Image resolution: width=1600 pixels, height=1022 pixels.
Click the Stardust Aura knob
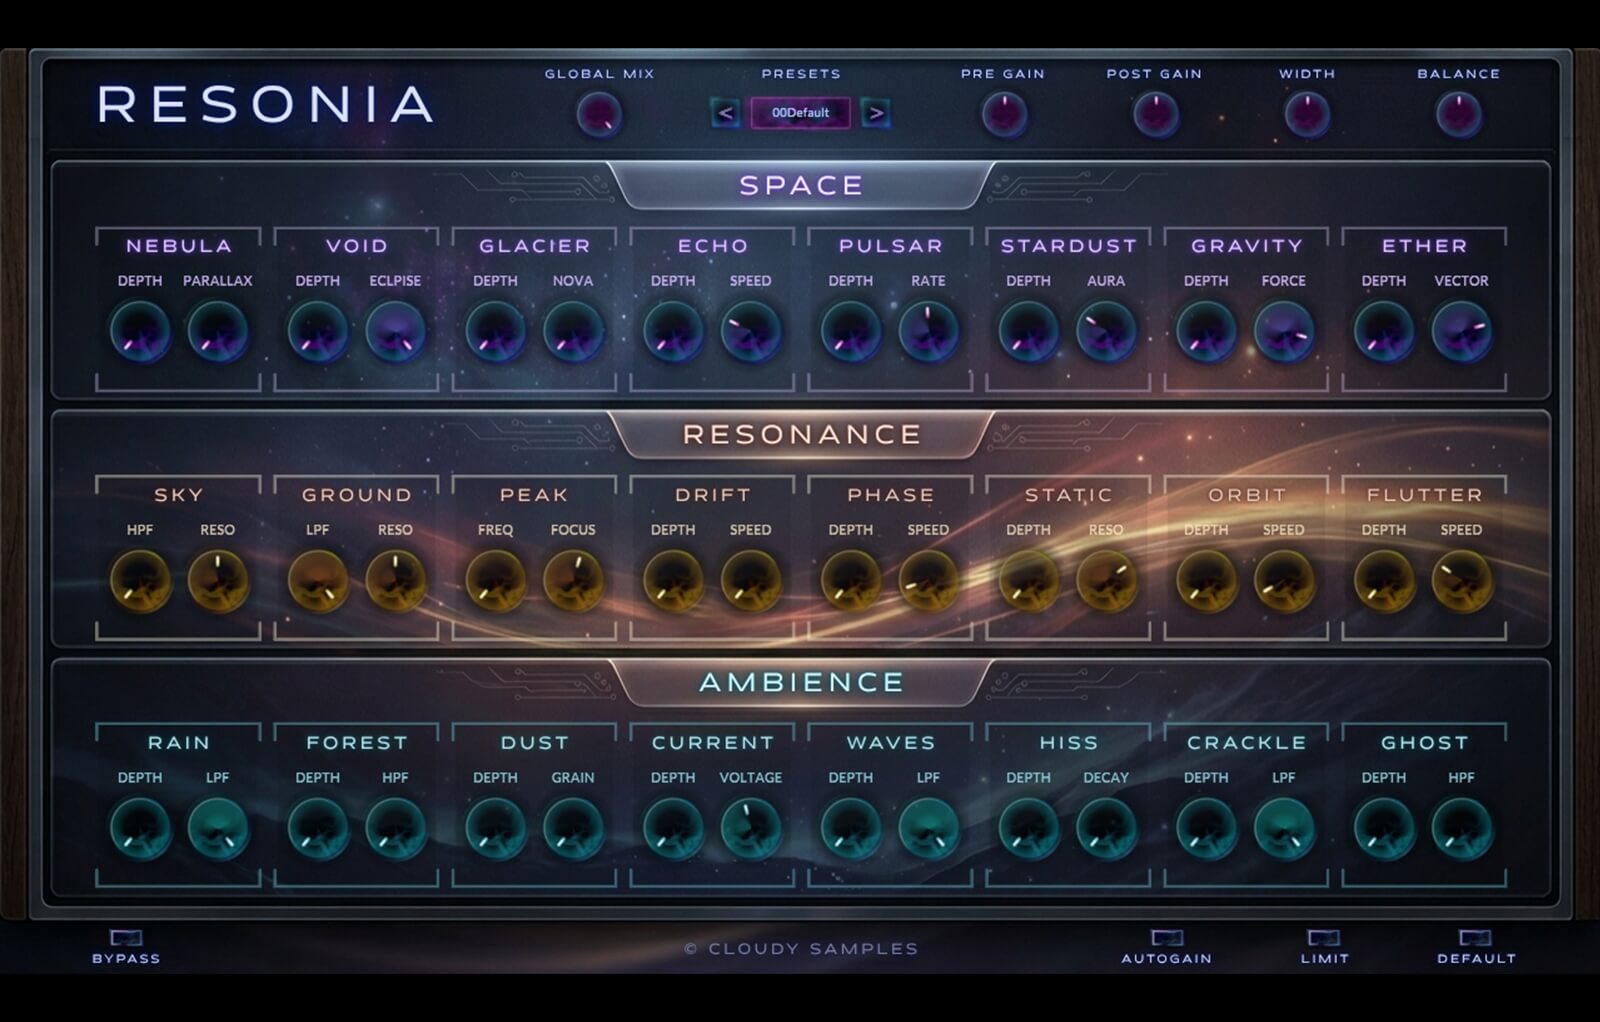coord(1106,332)
